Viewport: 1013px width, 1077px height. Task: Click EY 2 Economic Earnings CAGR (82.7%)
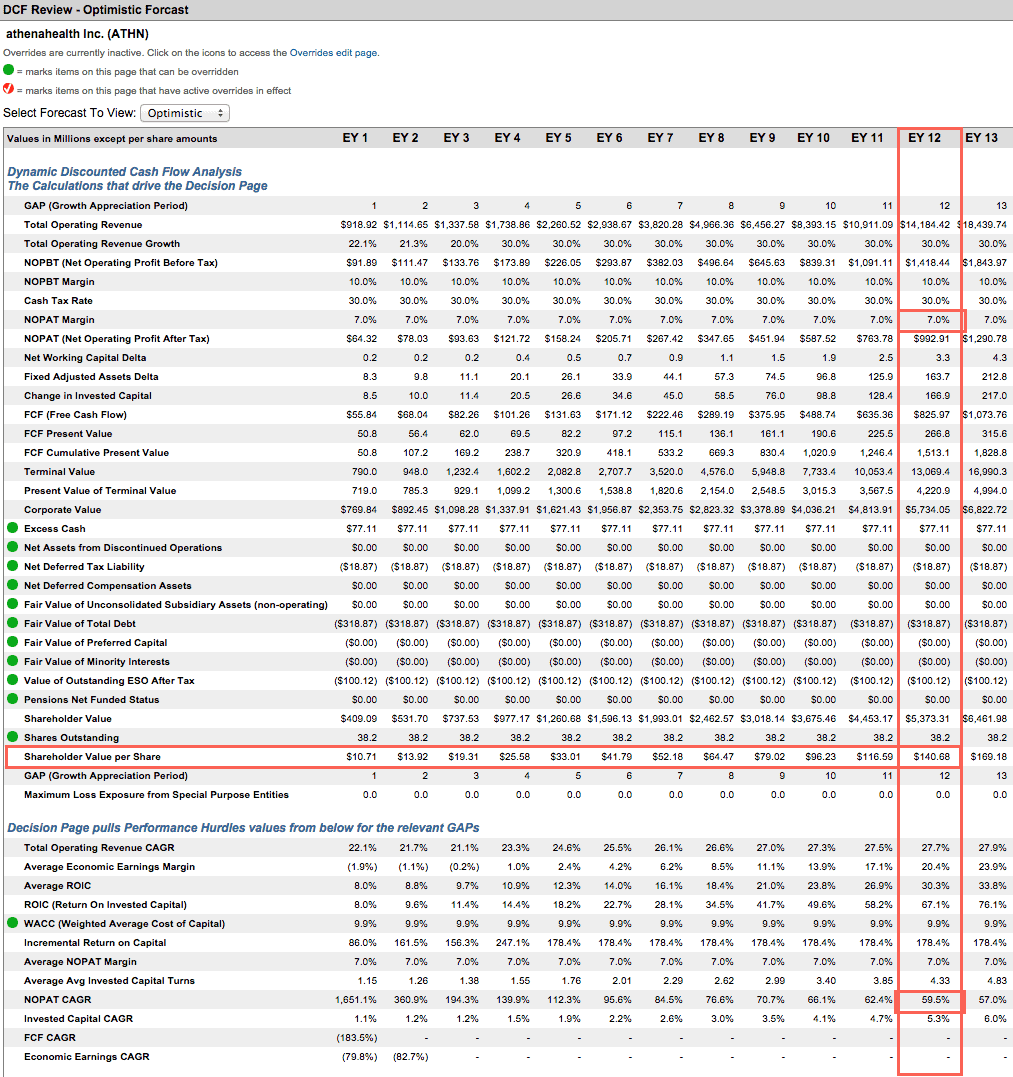click(410, 1056)
